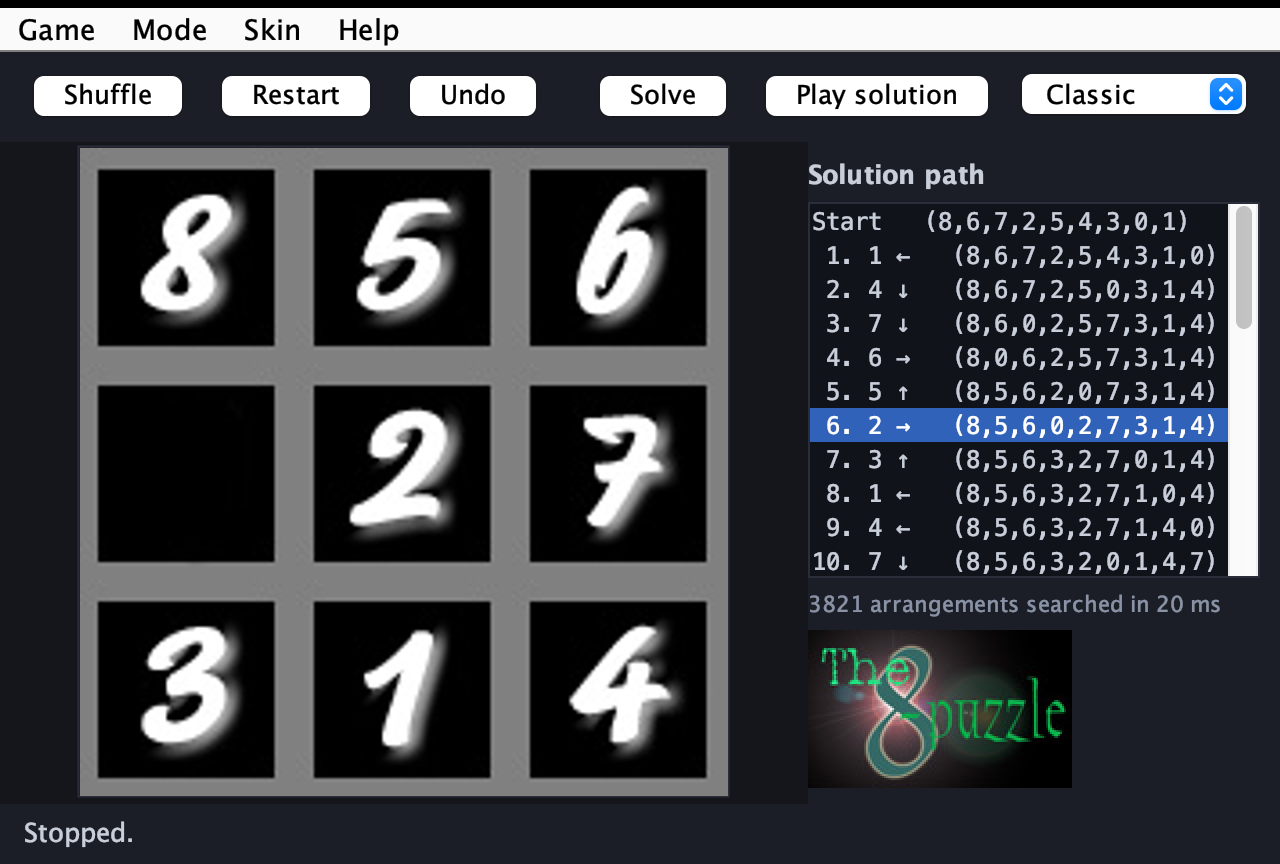Open the Help menu

(369, 30)
